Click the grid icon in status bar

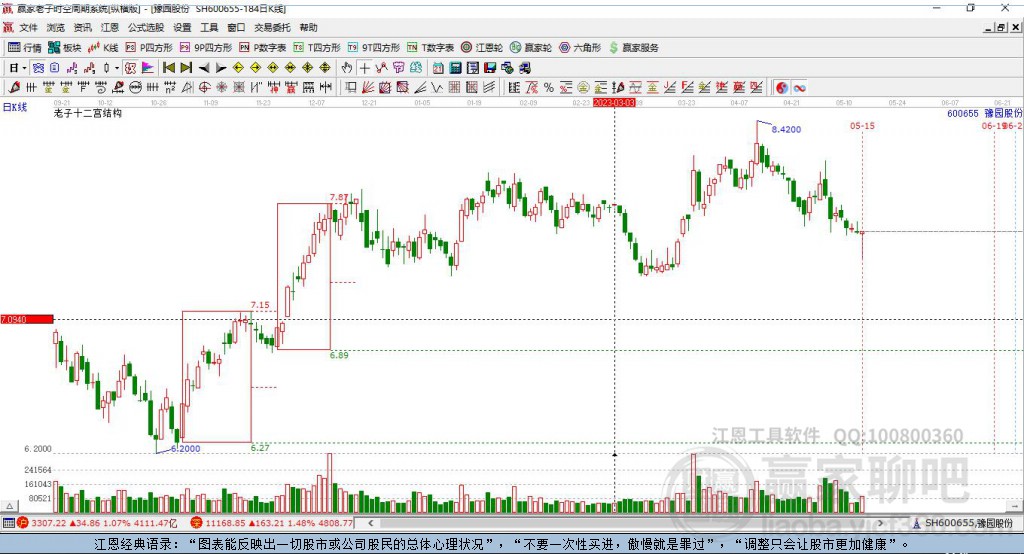(x=8, y=523)
